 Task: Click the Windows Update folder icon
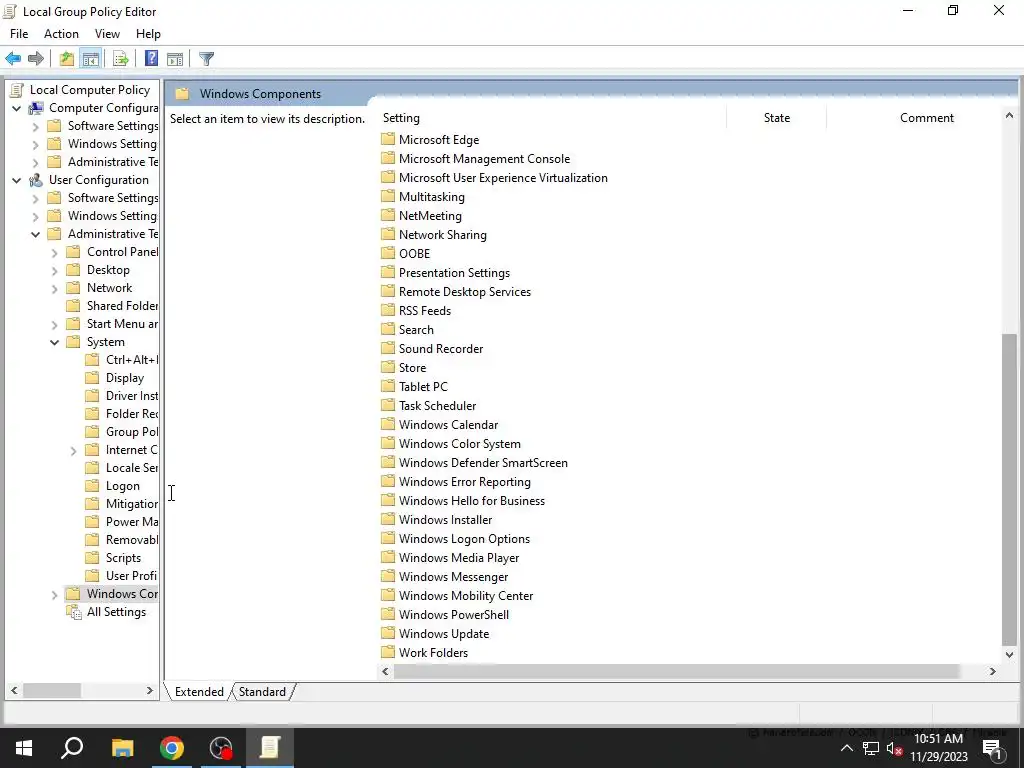pyautogui.click(x=388, y=633)
